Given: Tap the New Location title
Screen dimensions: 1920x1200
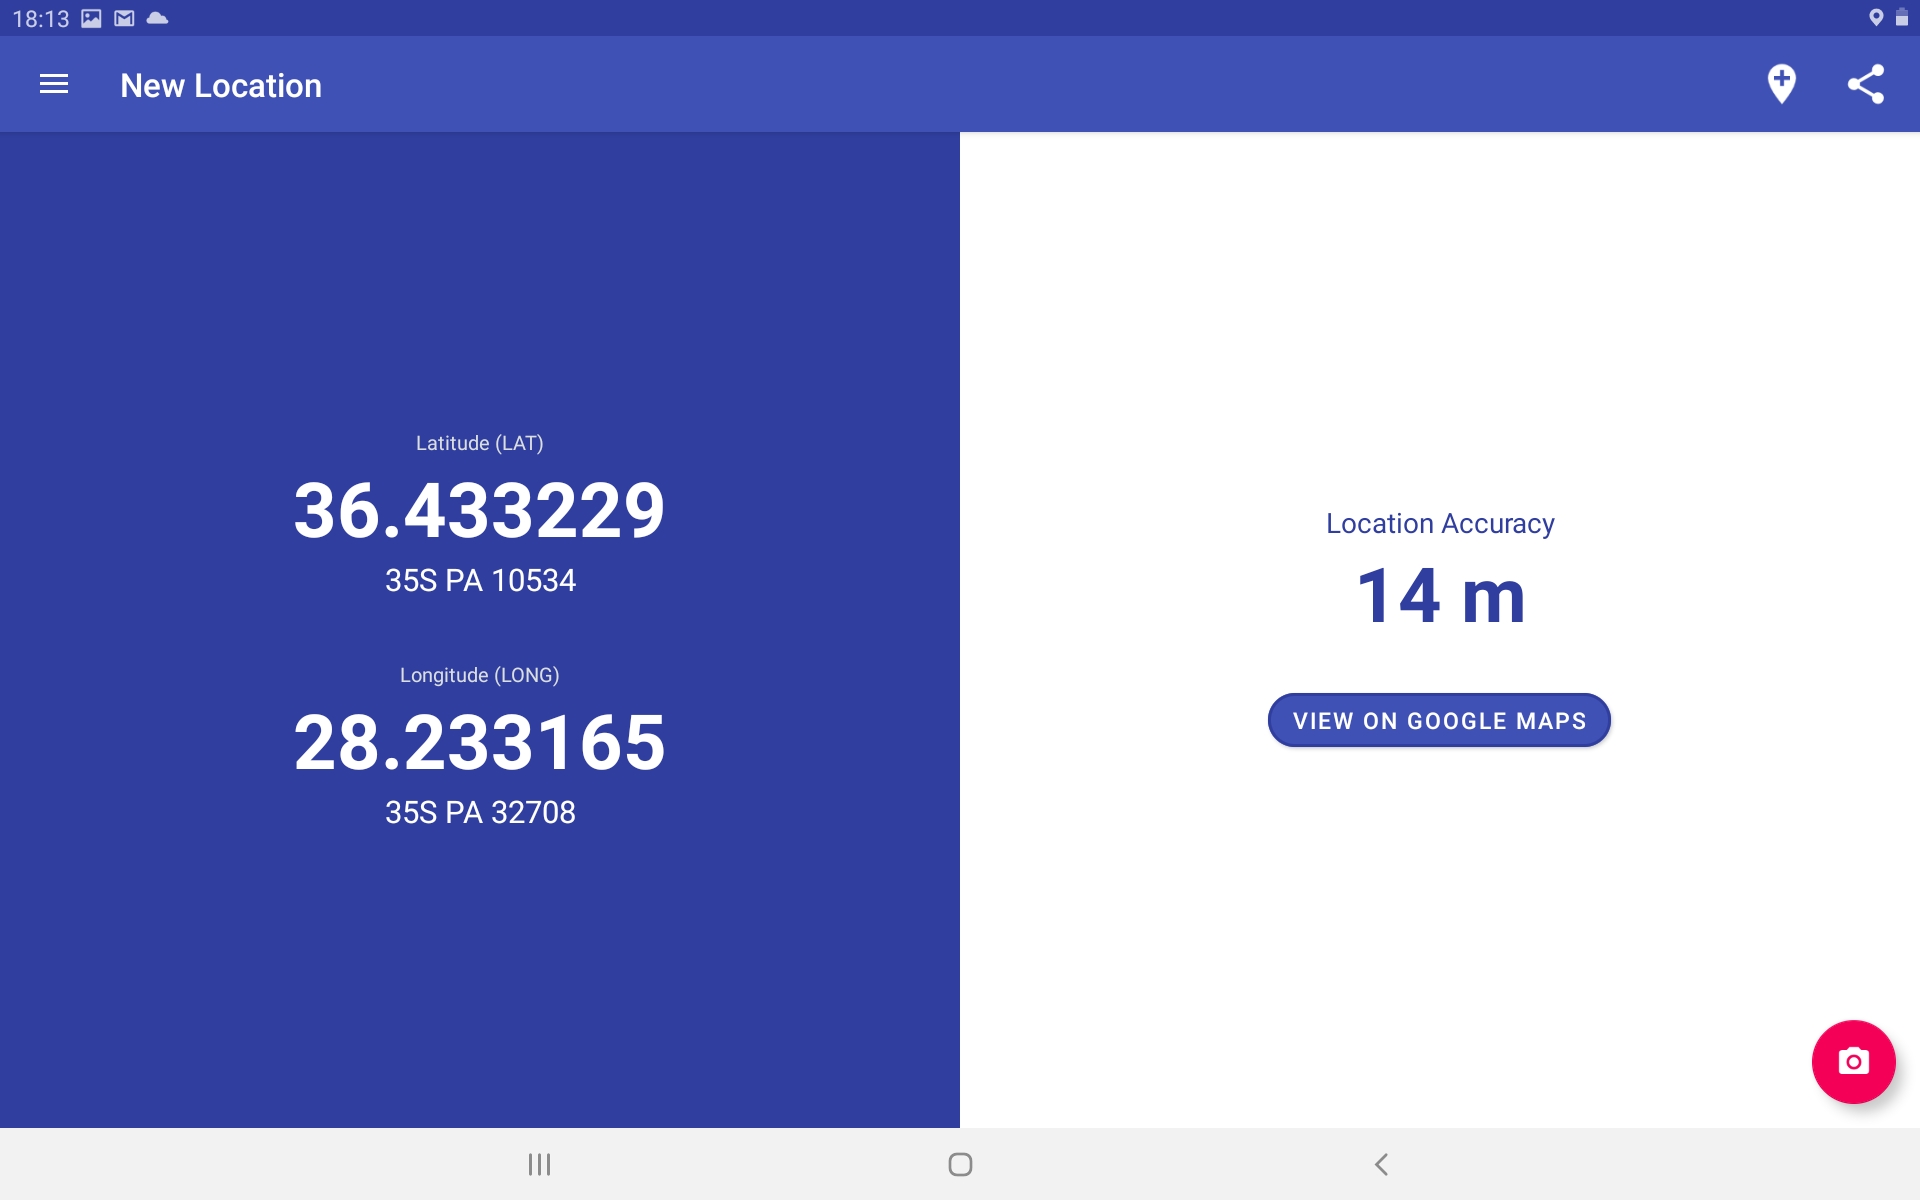Looking at the screenshot, I should pyautogui.click(x=221, y=86).
